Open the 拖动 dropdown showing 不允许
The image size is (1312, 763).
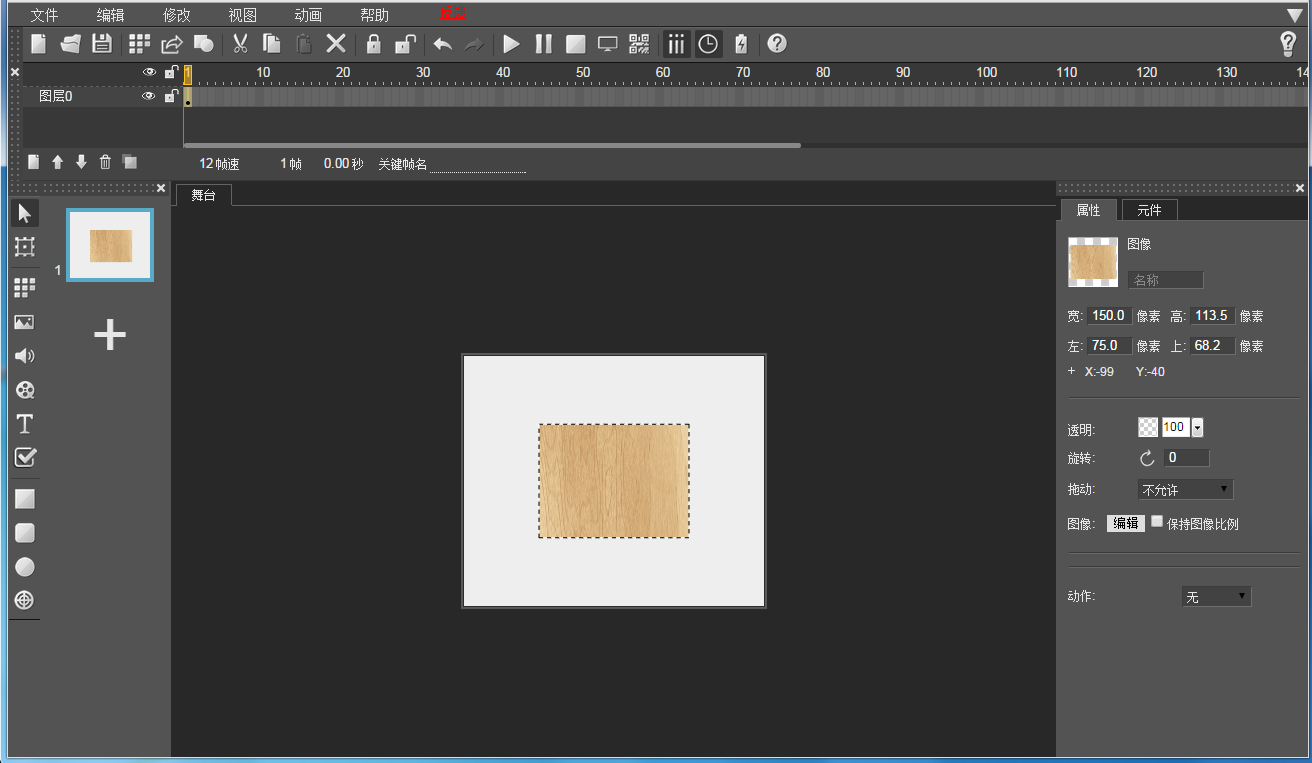(1185, 490)
